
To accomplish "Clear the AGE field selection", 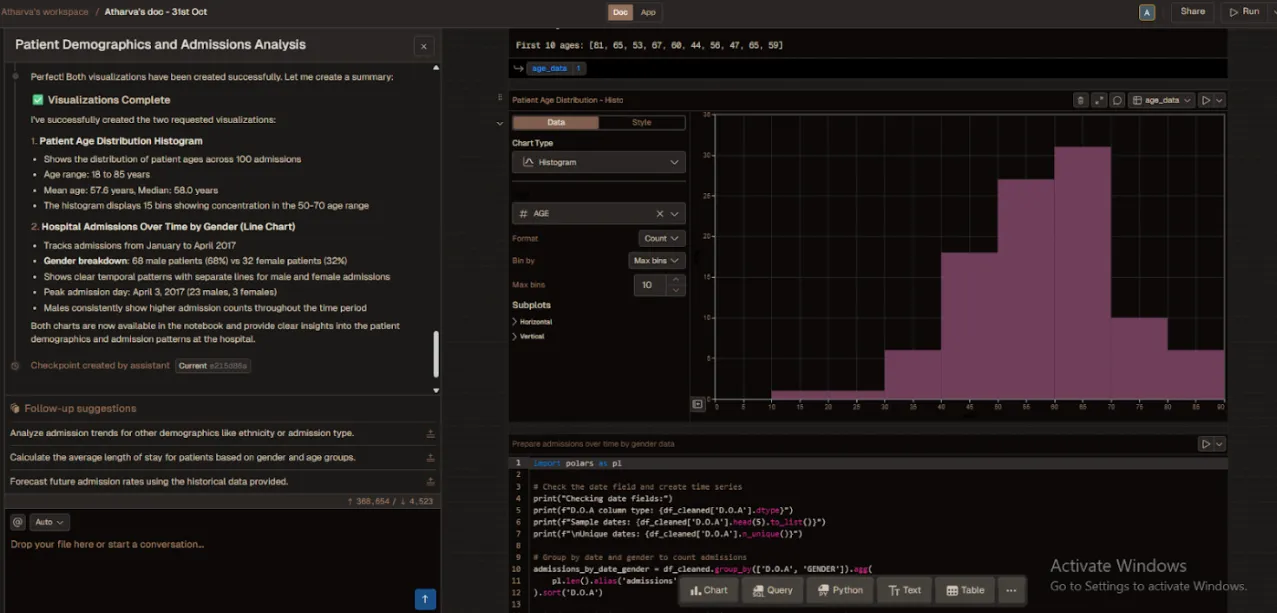I will [660, 214].
